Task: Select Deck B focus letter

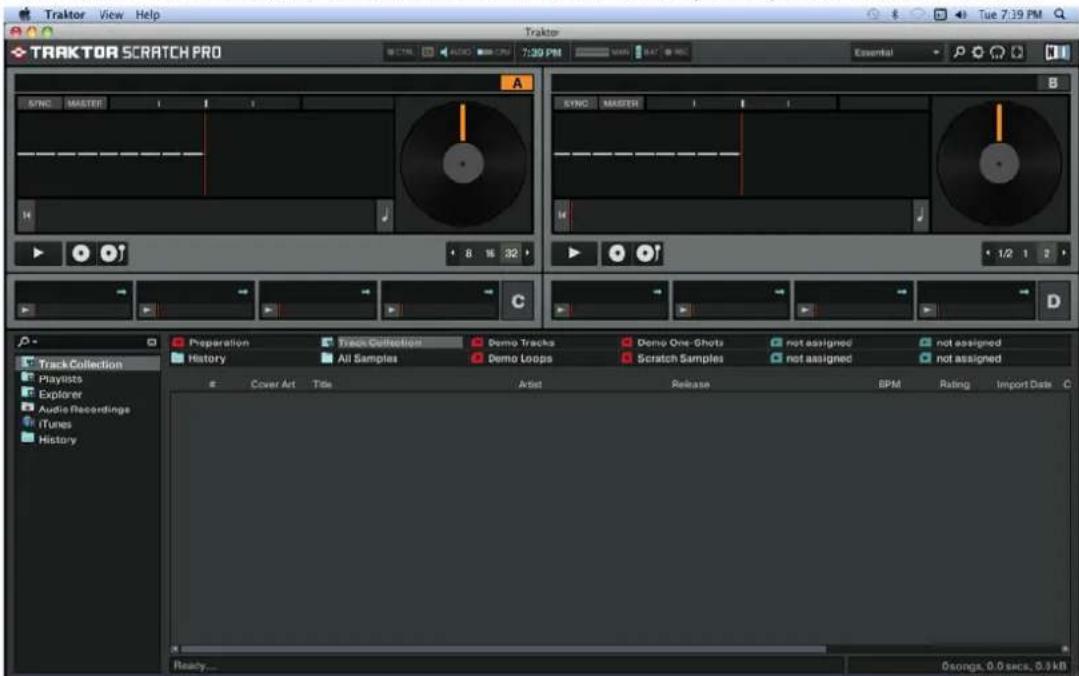Action: 1053,83
